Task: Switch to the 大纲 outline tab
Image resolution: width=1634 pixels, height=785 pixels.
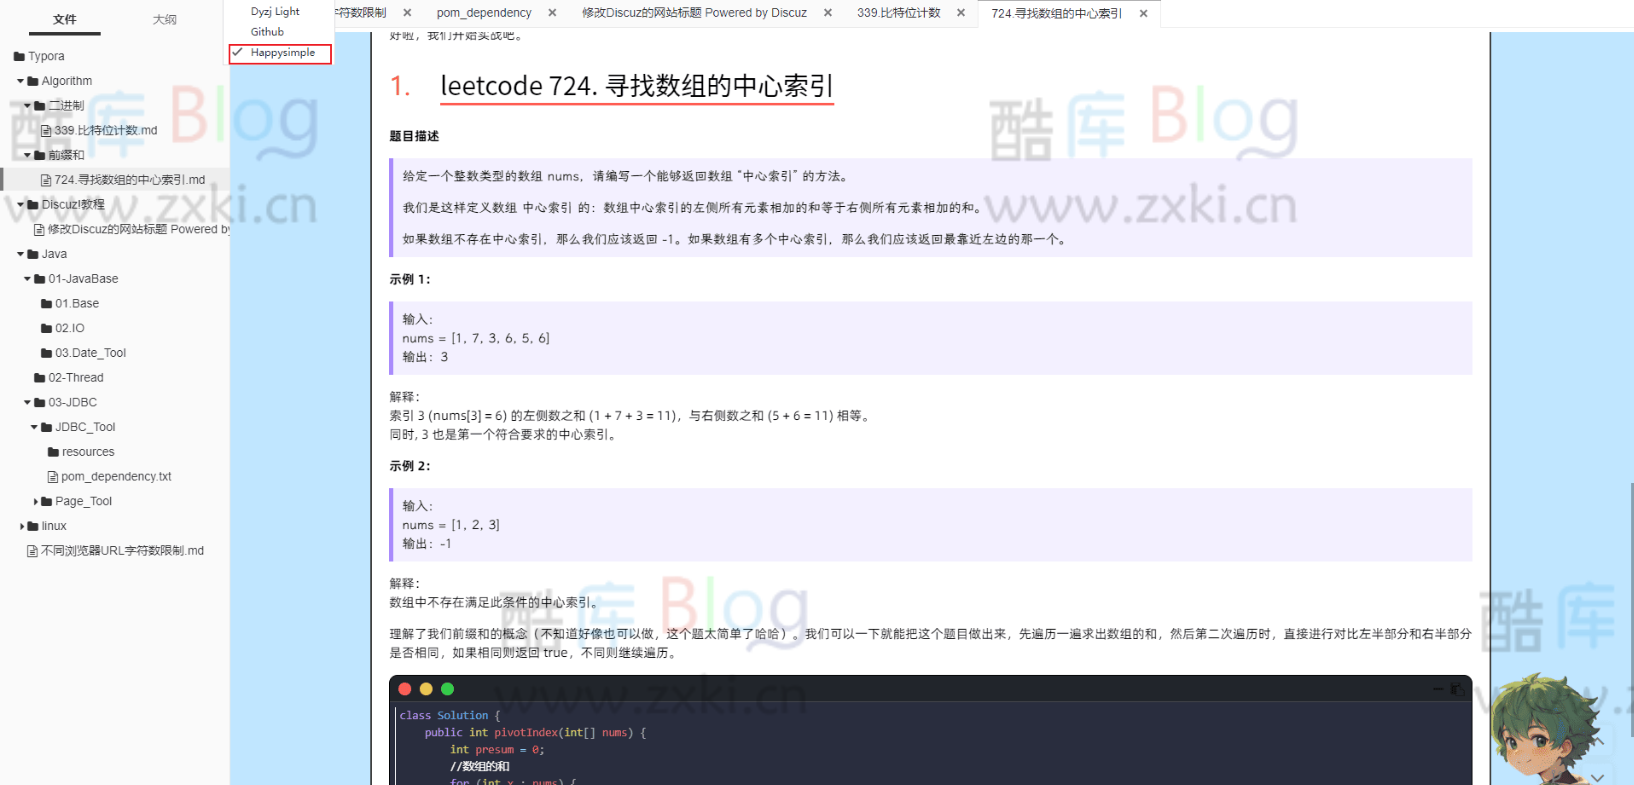Action: [165, 19]
